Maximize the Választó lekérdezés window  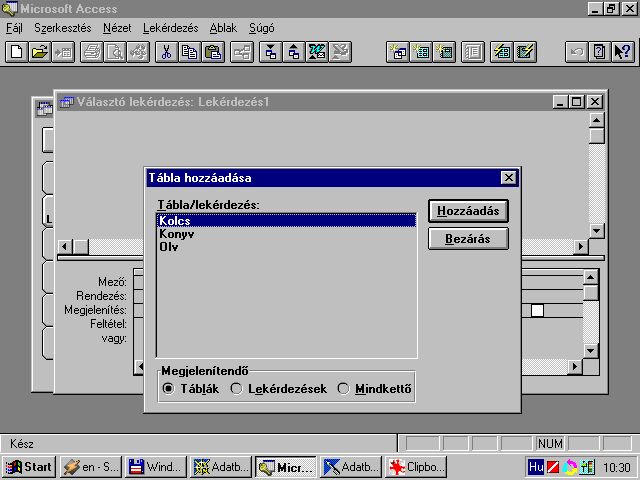tap(577, 102)
